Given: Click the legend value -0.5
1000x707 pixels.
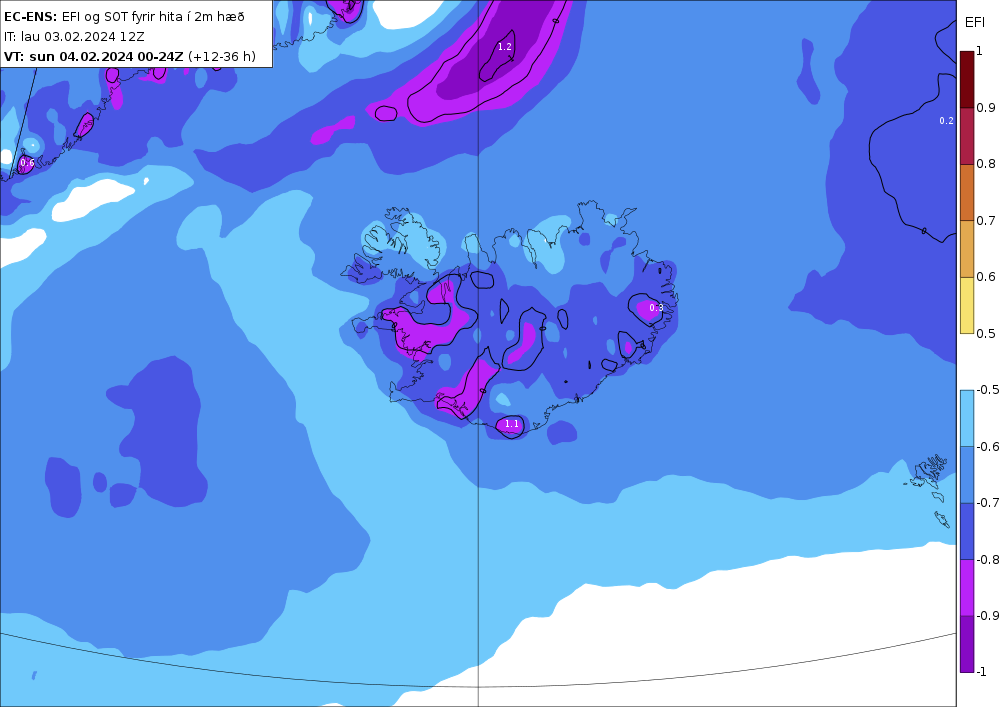Looking at the screenshot, I should 988,390.
